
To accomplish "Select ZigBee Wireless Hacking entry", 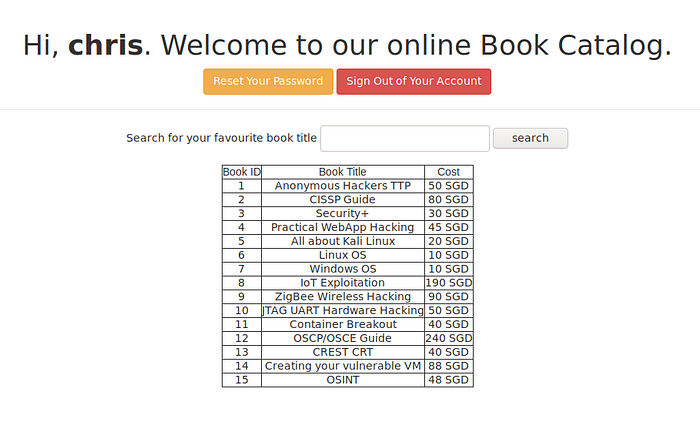I will [342, 297].
